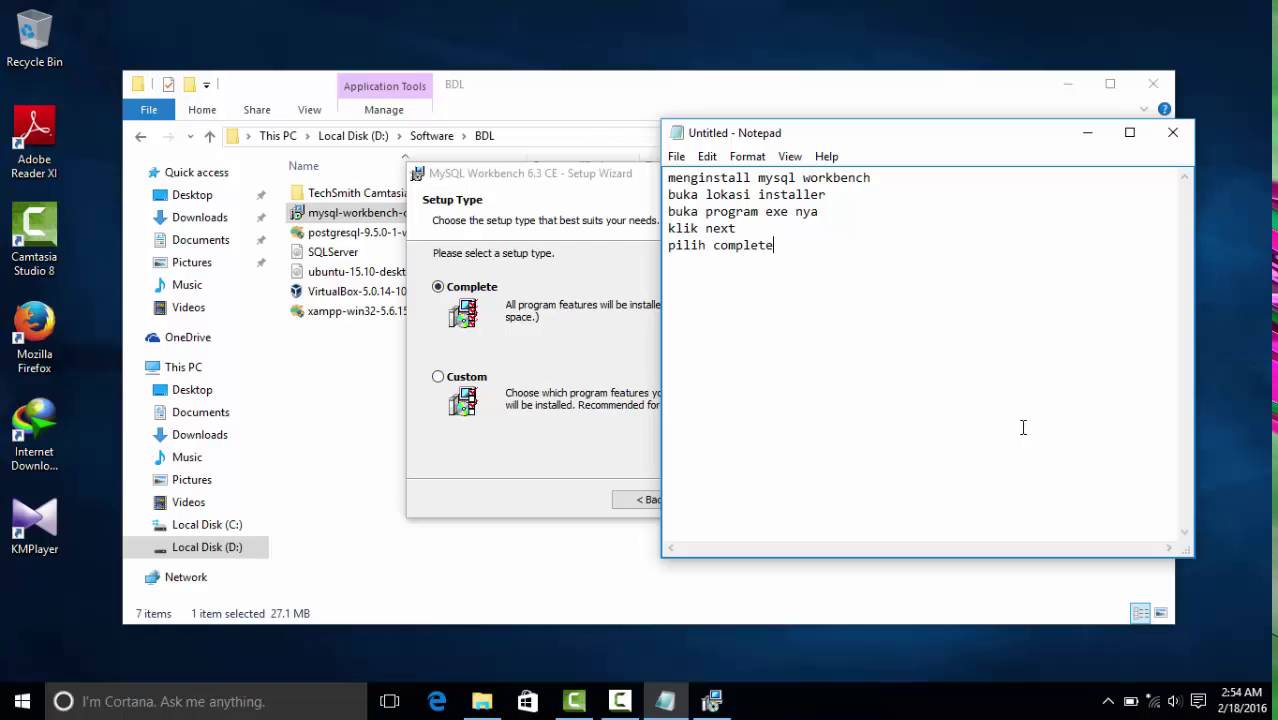This screenshot has width=1278, height=720.
Task: Switch to Explorer View ribbon tab
Action: [309, 110]
